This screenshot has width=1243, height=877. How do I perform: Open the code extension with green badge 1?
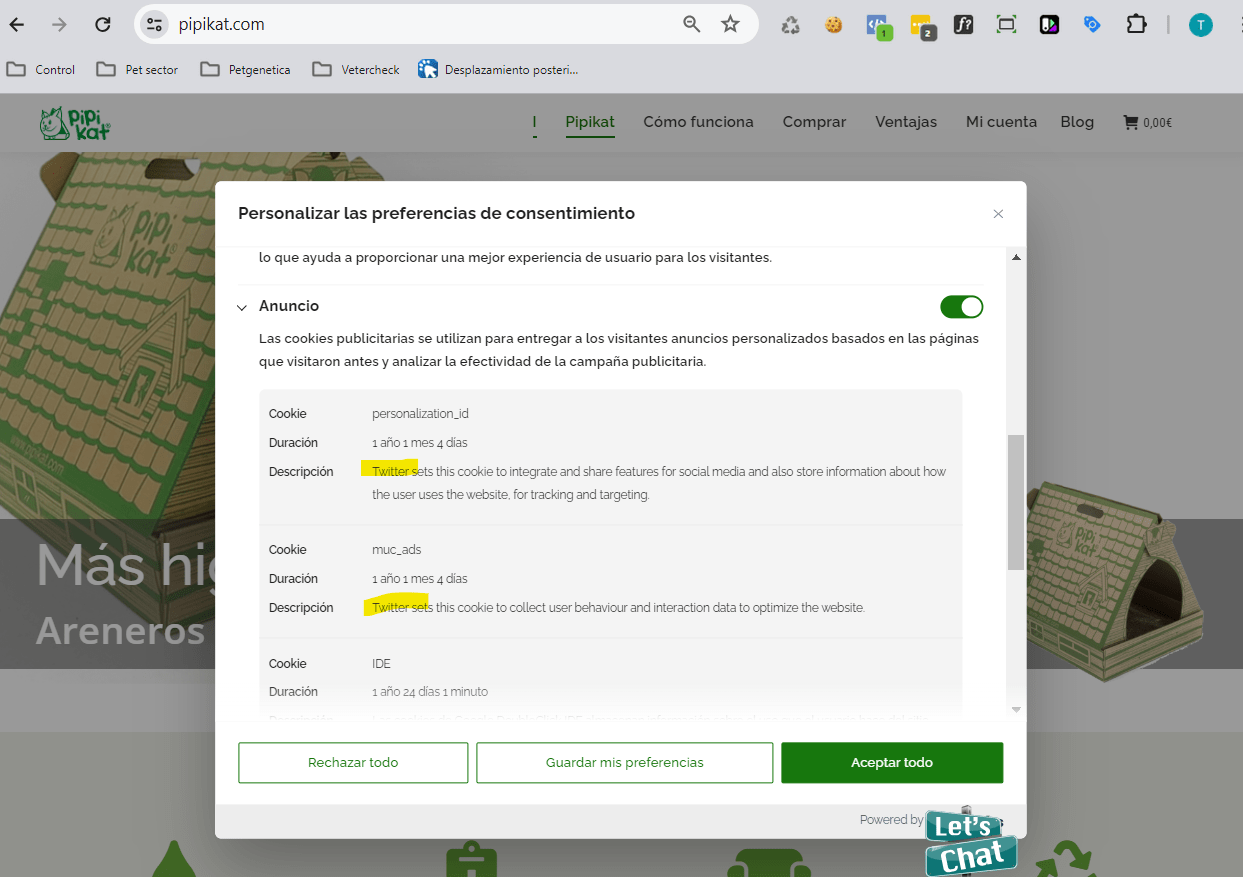[x=878, y=26]
